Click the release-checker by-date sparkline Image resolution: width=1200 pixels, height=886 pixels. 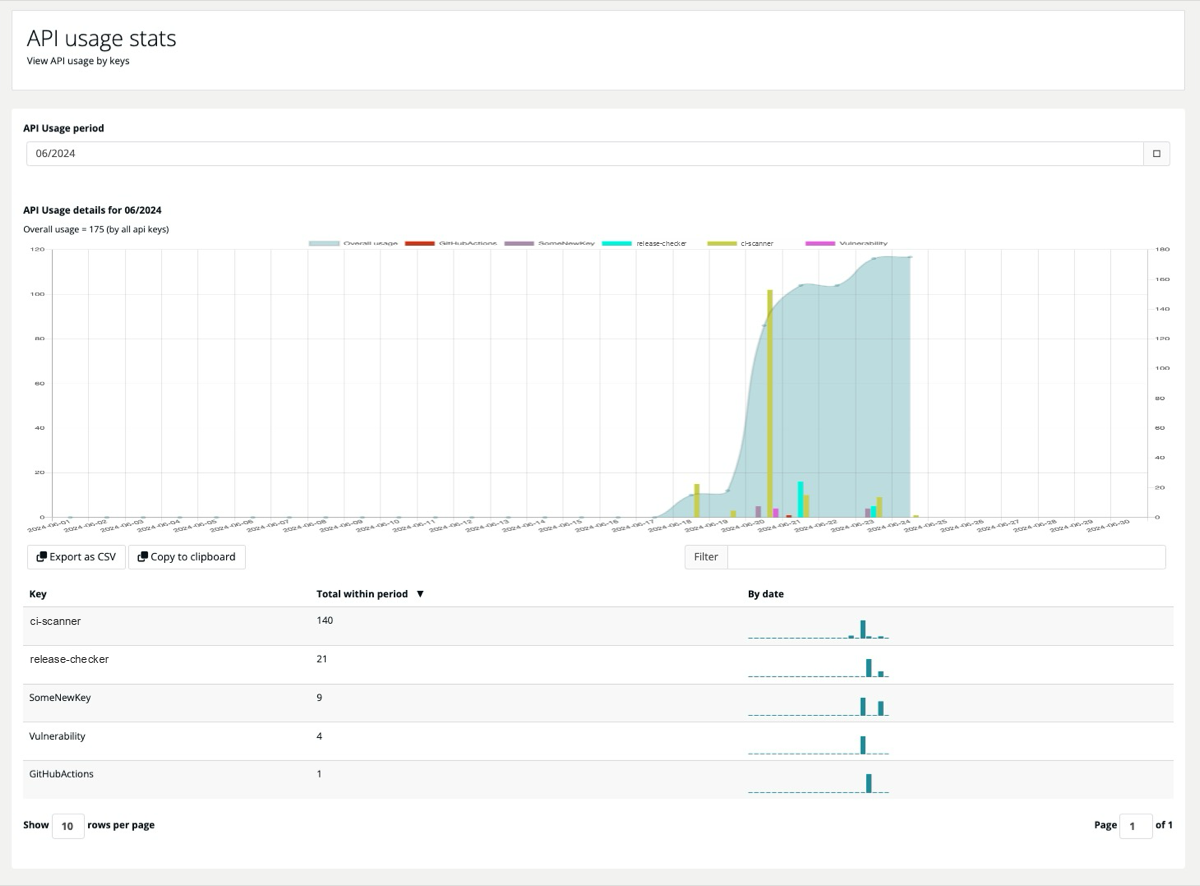tap(818, 668)
